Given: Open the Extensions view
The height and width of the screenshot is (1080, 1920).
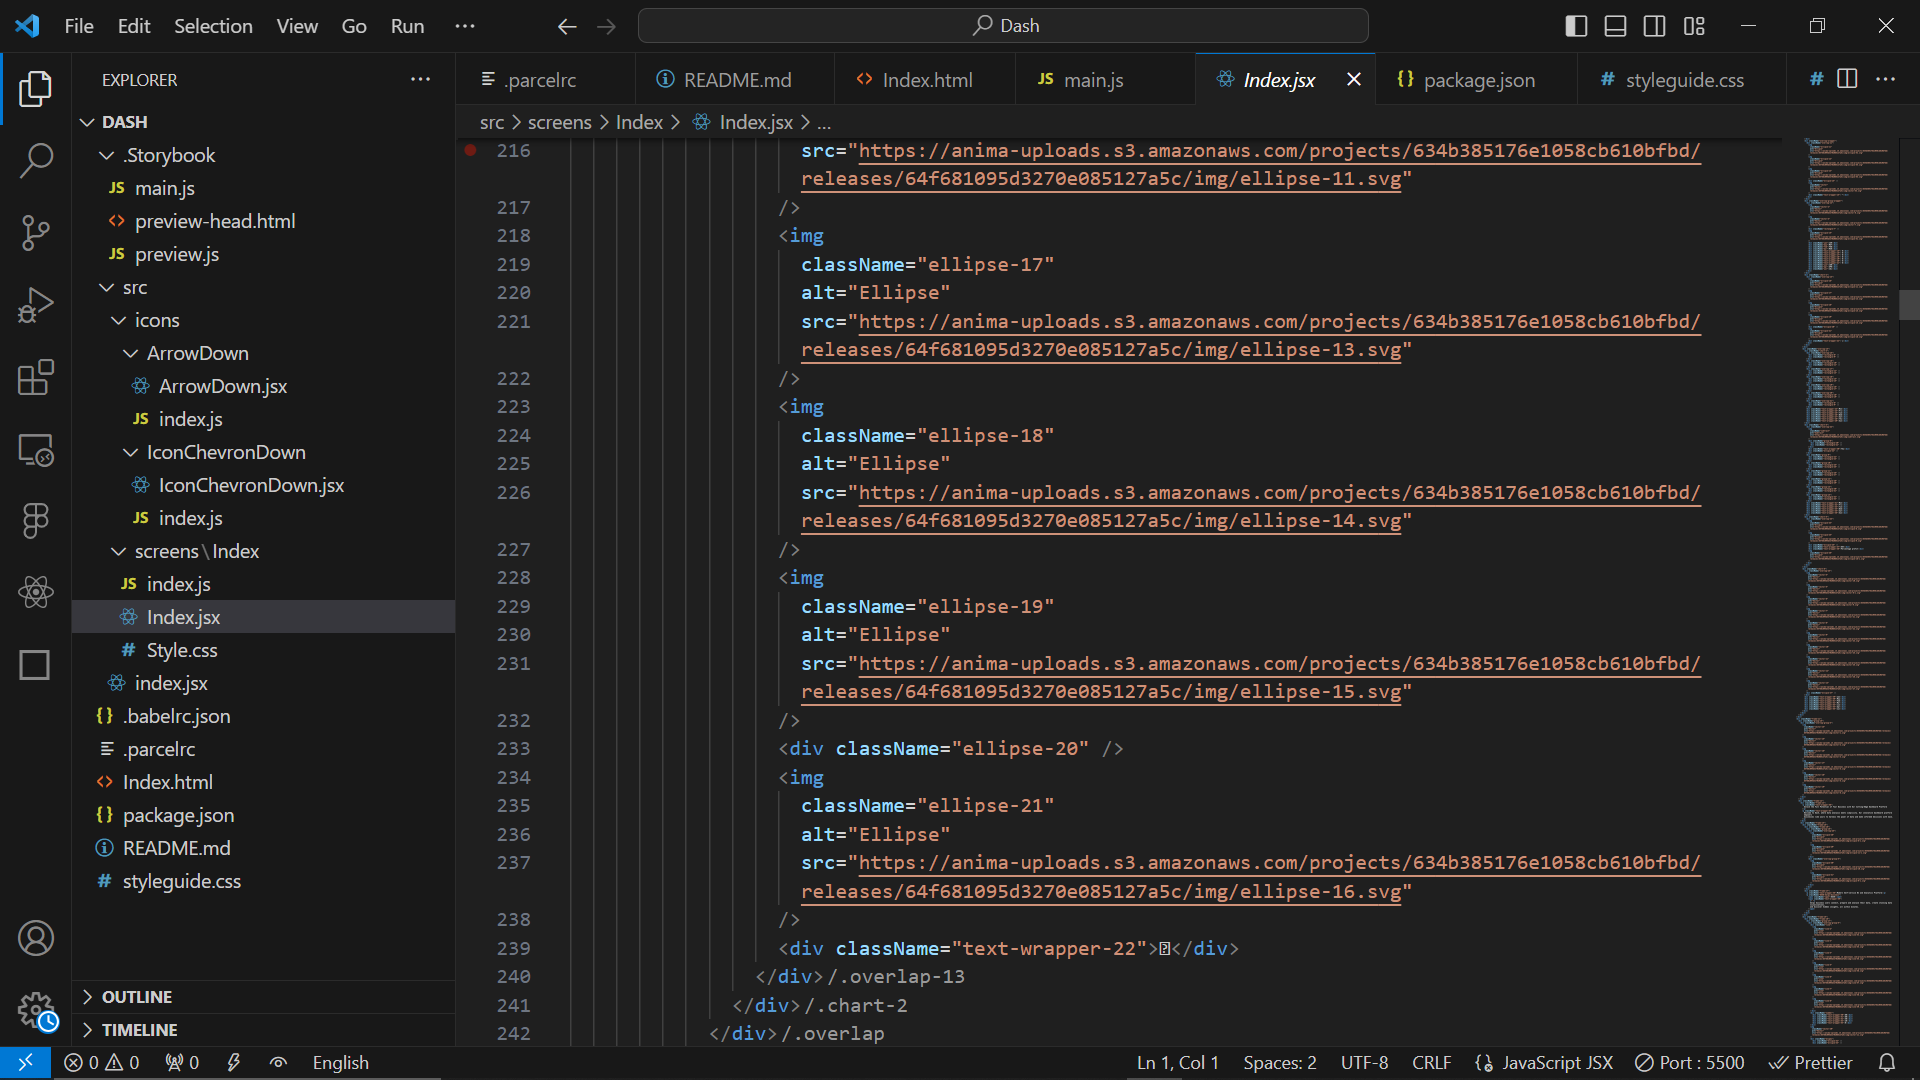Looking at the screenshot, I should coord(36,378).
